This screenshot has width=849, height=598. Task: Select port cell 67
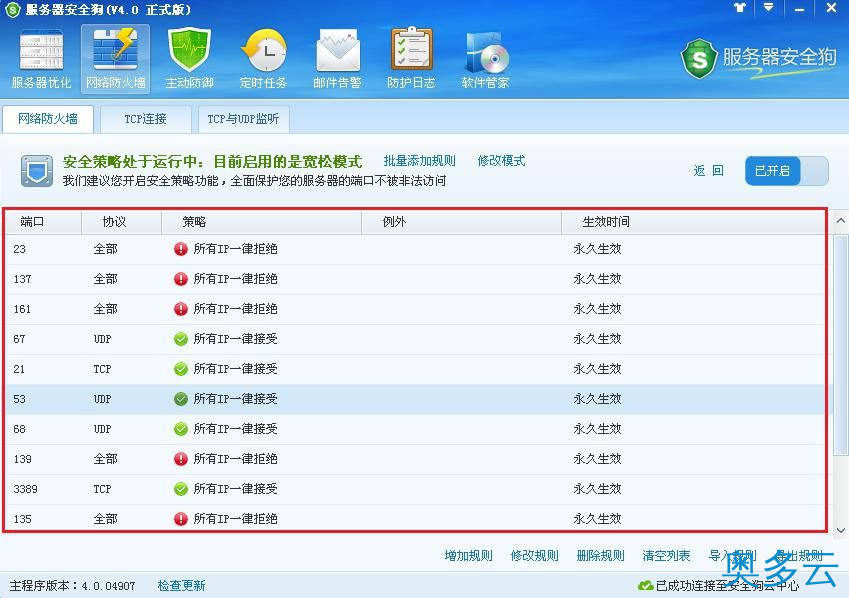click(x=19, y=339)
